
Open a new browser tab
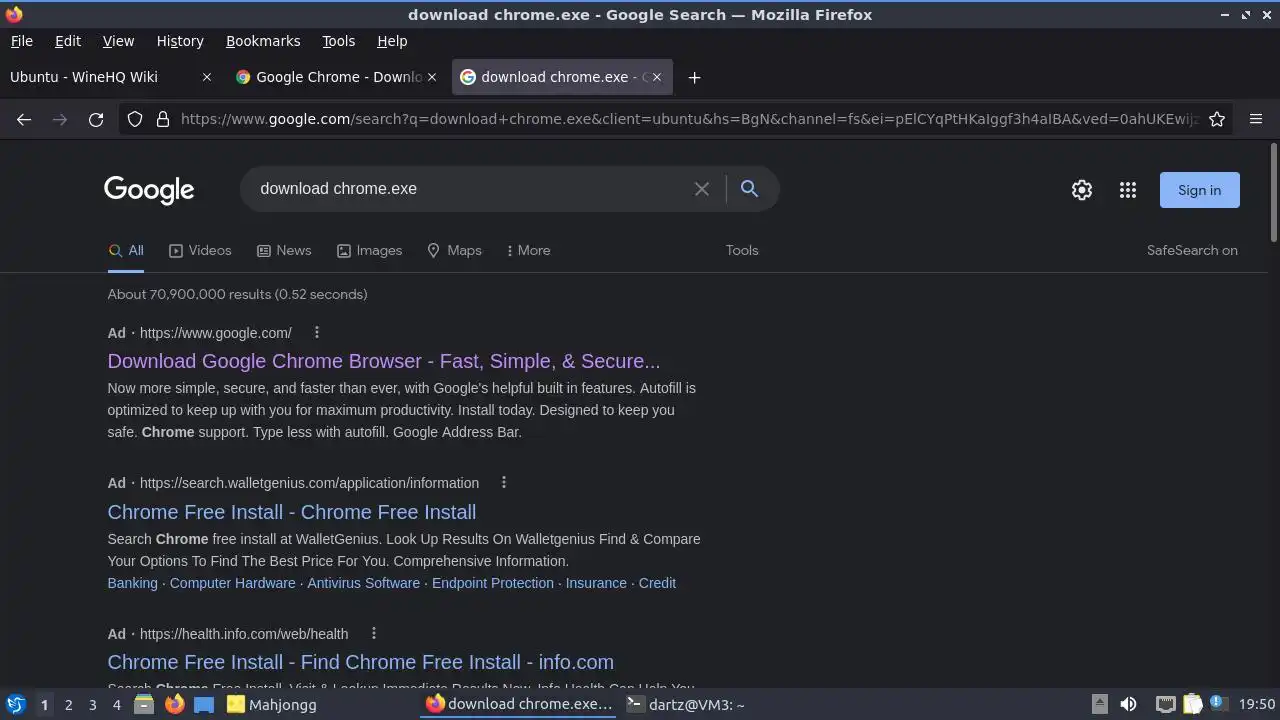pos(694,77)
